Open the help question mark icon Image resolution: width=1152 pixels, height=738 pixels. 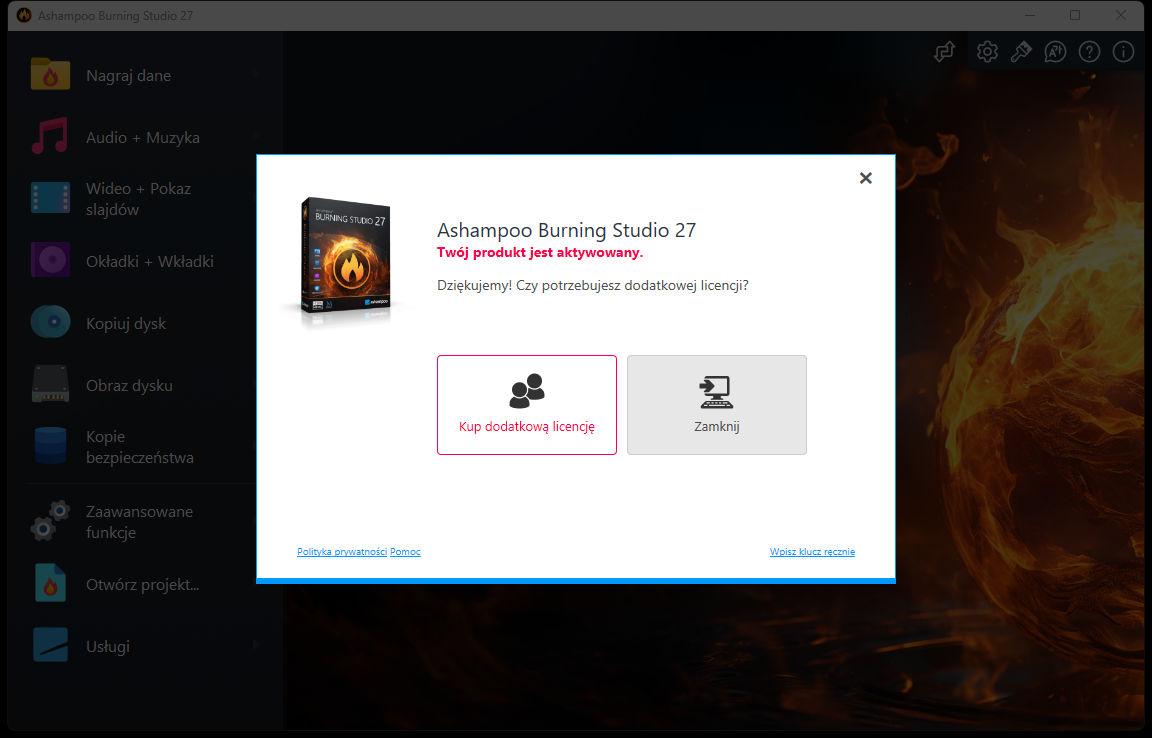pos(1089,51)
